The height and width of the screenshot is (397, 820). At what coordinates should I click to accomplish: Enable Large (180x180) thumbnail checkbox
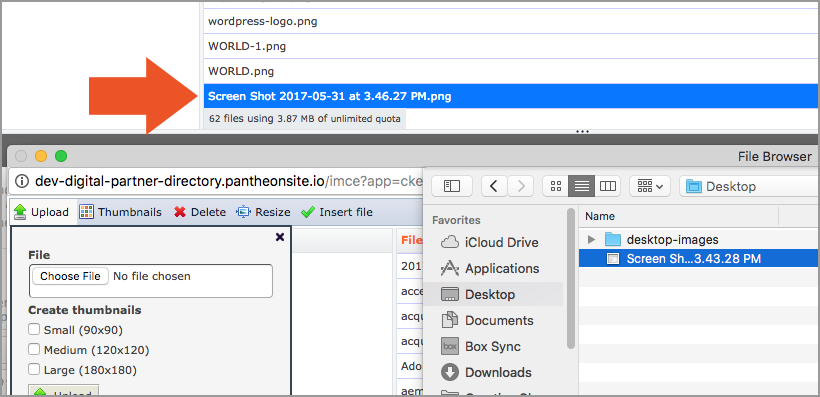[34, 370]
